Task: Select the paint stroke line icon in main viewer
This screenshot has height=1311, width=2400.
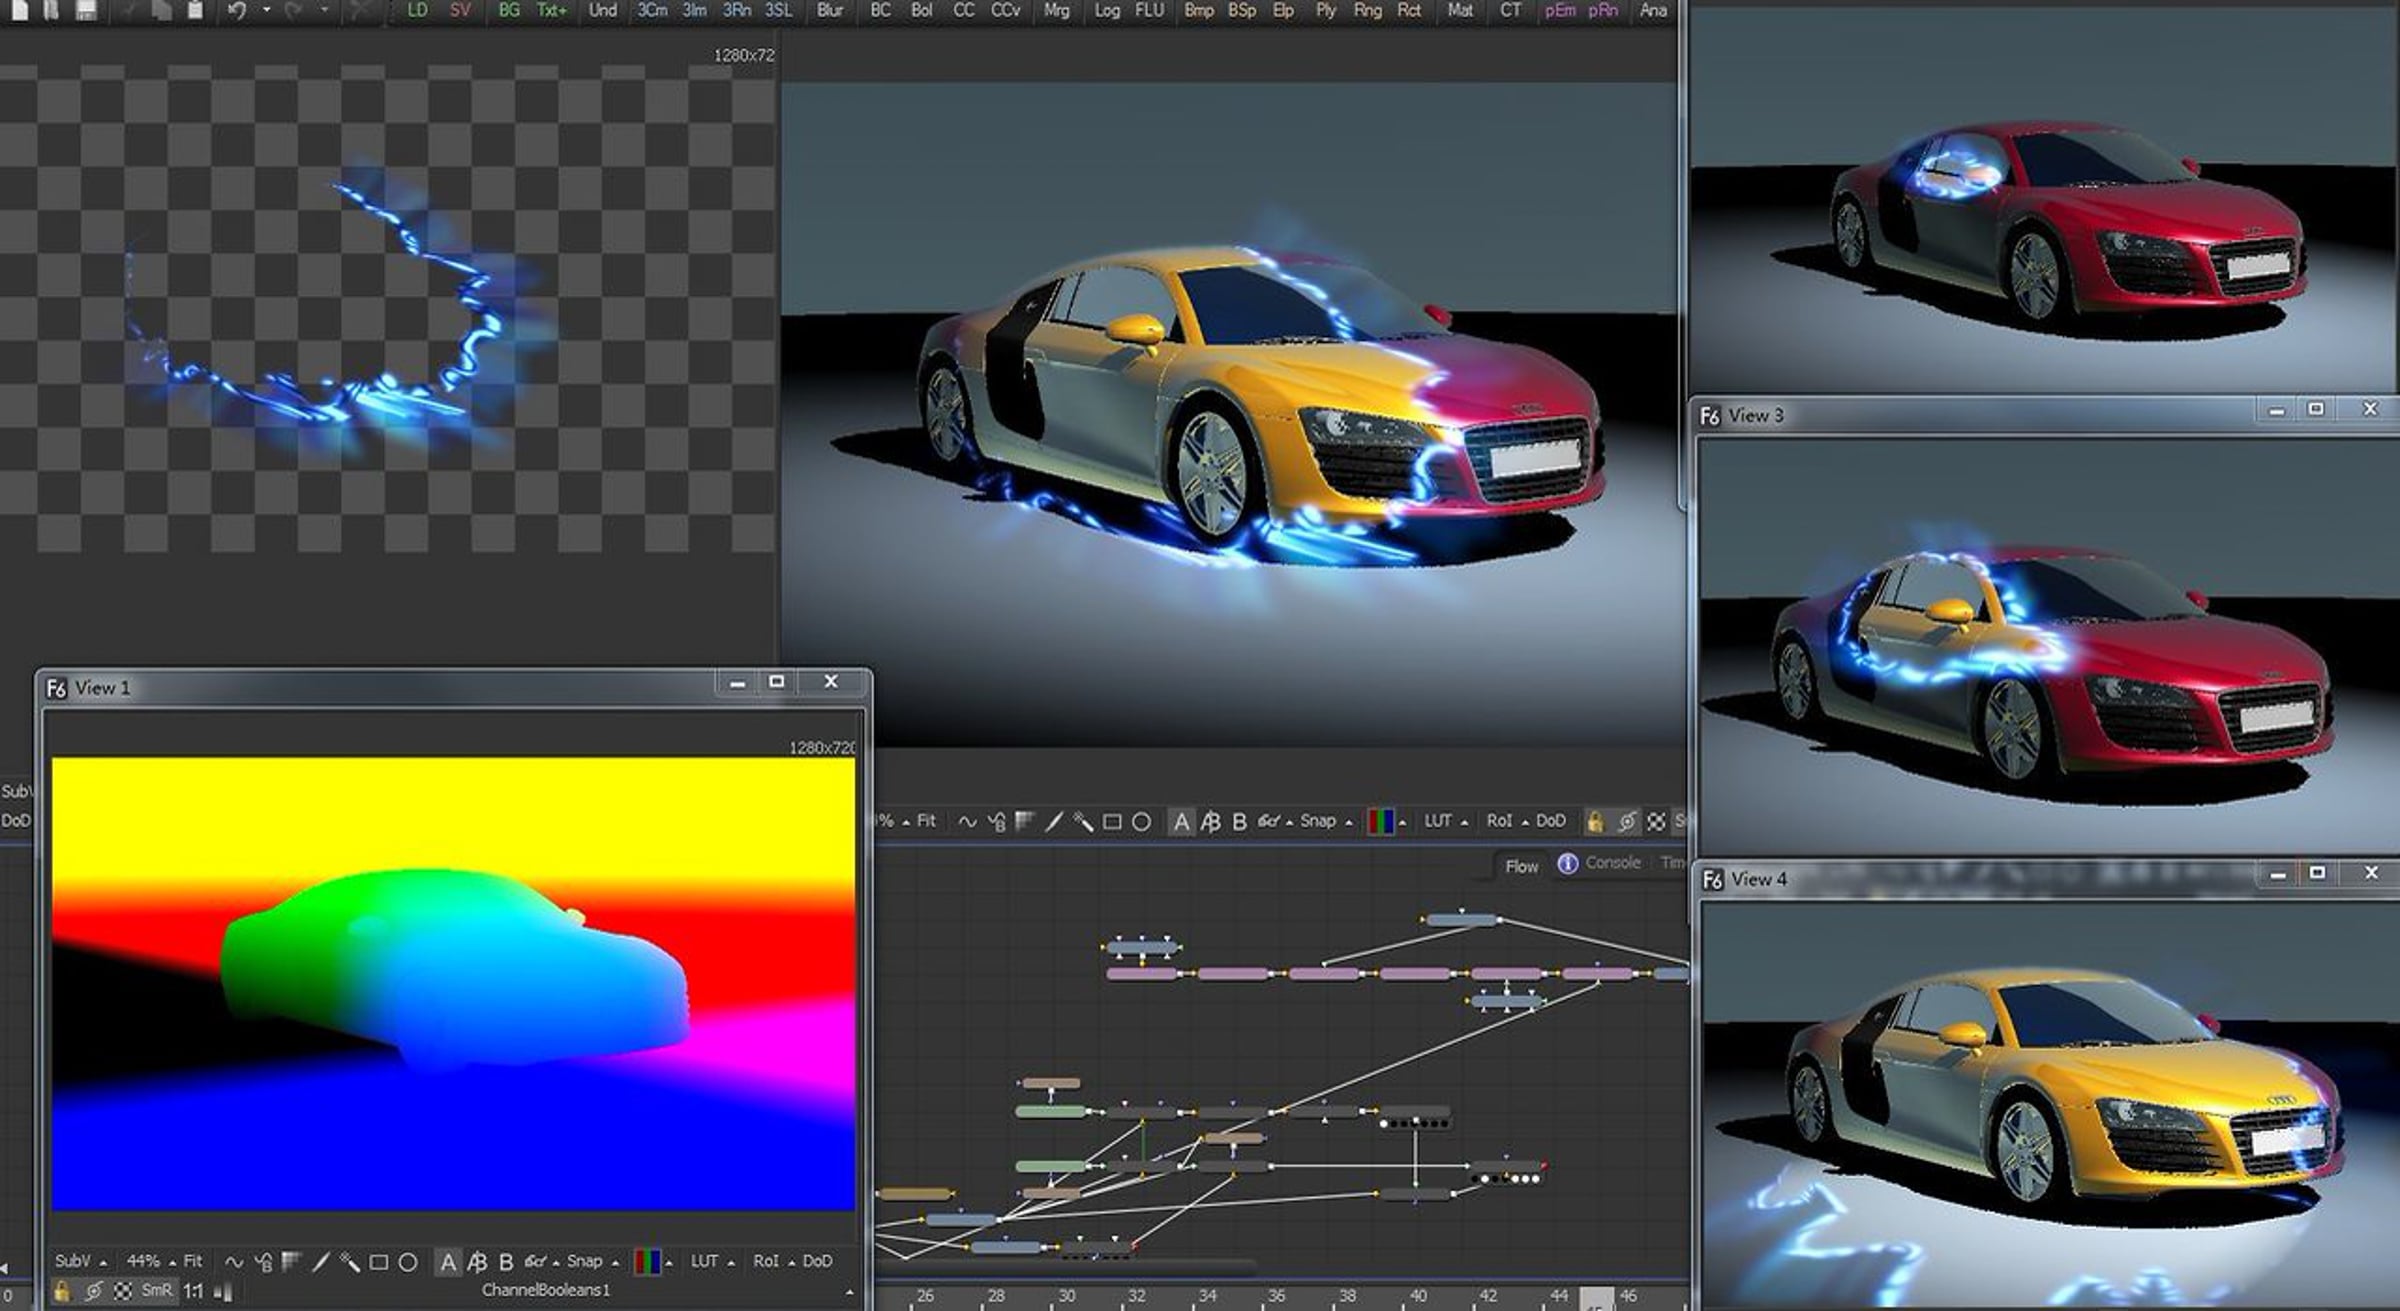Action: [x=1054, y=822]
